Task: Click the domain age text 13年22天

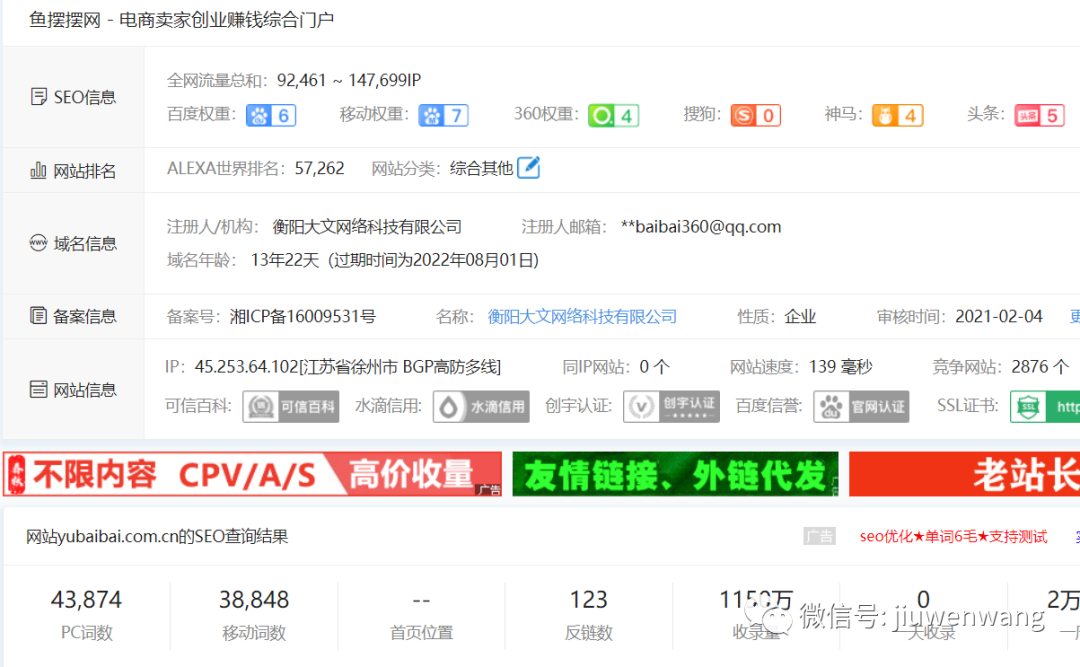Action: click(285, 260)
